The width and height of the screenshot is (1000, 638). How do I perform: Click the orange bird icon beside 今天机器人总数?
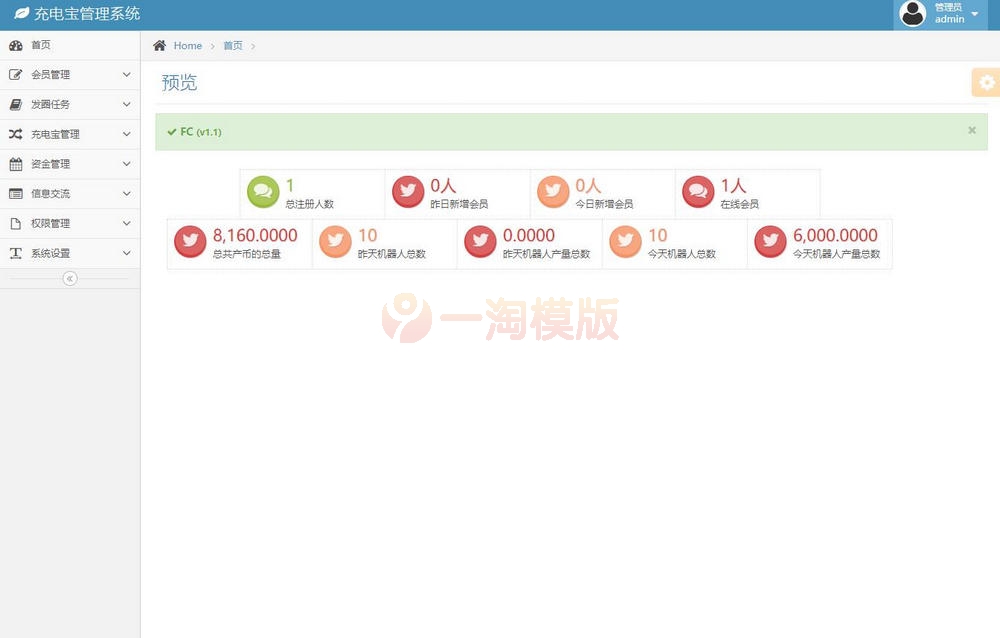point(625,241)
